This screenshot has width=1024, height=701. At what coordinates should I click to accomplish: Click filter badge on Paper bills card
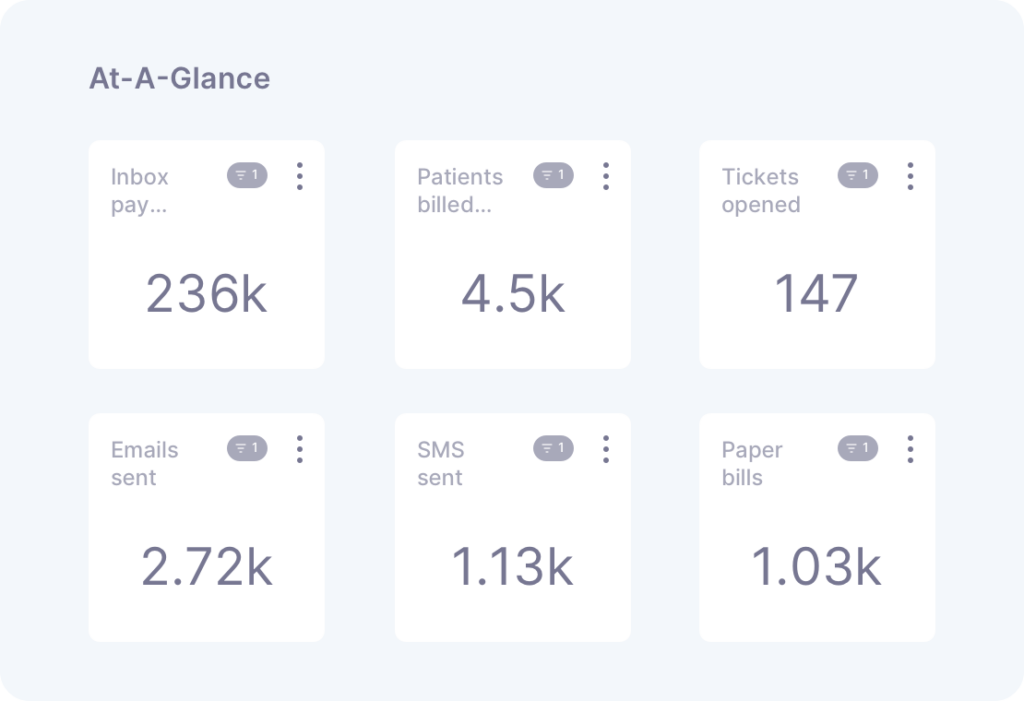click(857, 448)
